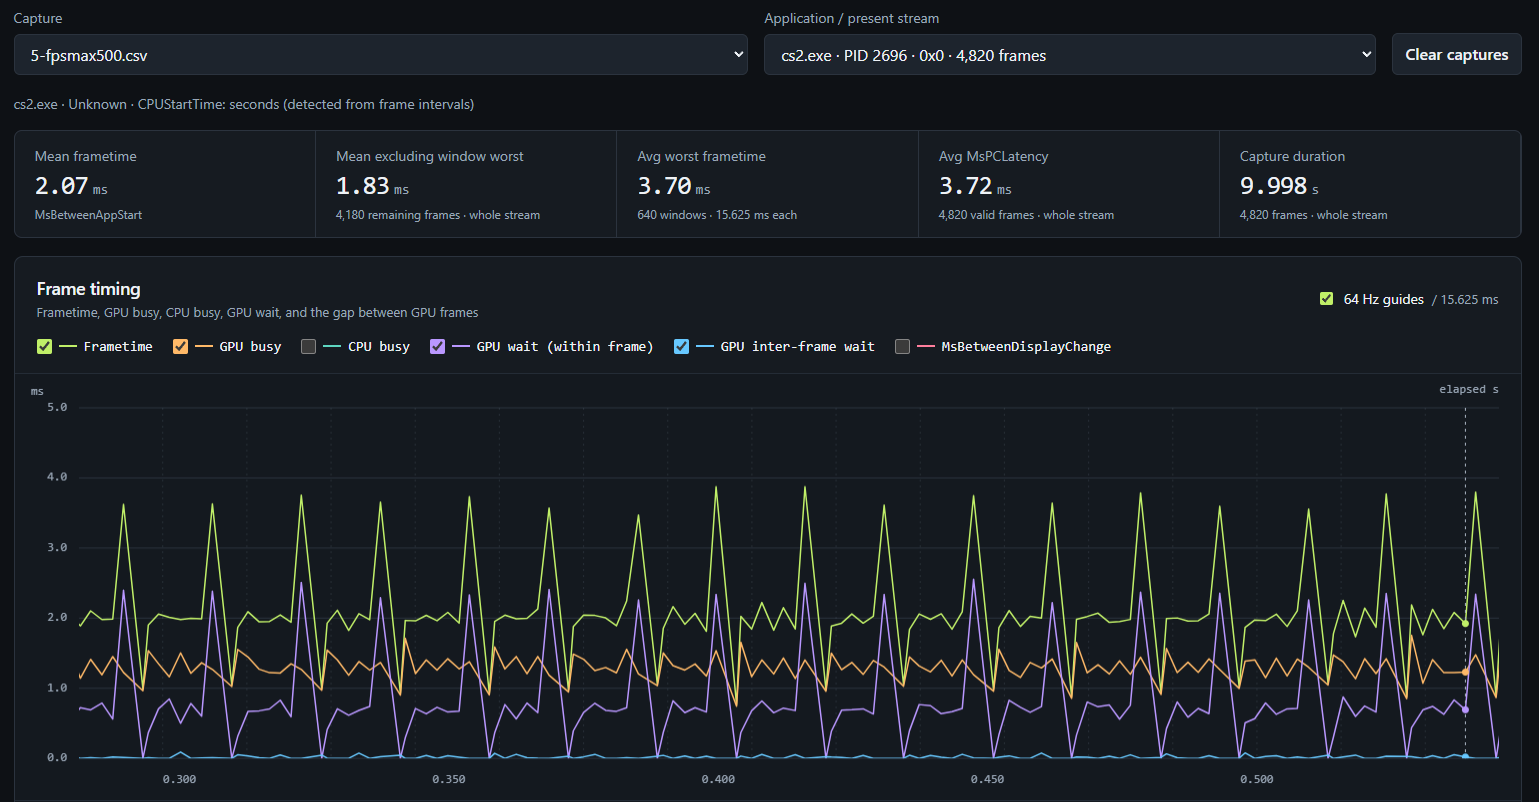Image resolution: width=1539 pixels, height=802 pixels.
Task: Uncheck the Frametime series checkbox
Action: pyautogui.click(x=44, y=347)
